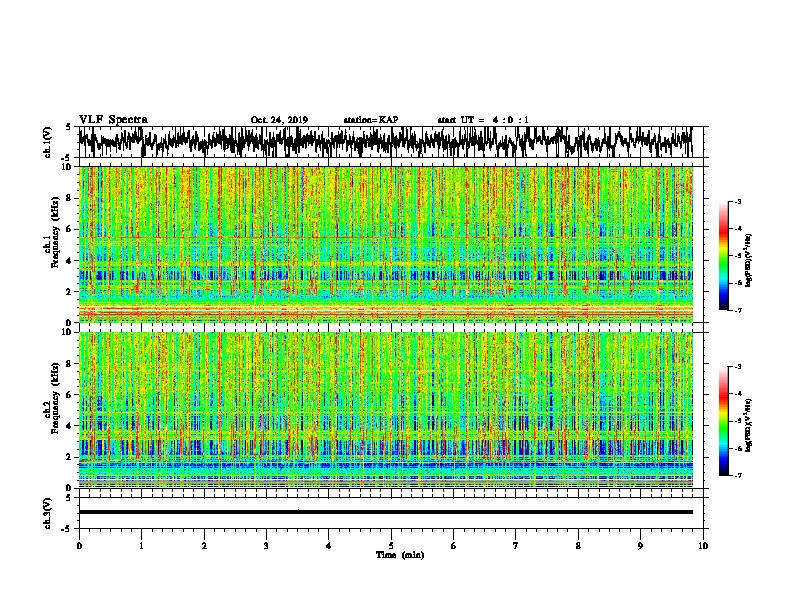Click the "-7" label on ch.2 color scale
Image resolution: width=792 pixels, height=612 pixels.
737,475
